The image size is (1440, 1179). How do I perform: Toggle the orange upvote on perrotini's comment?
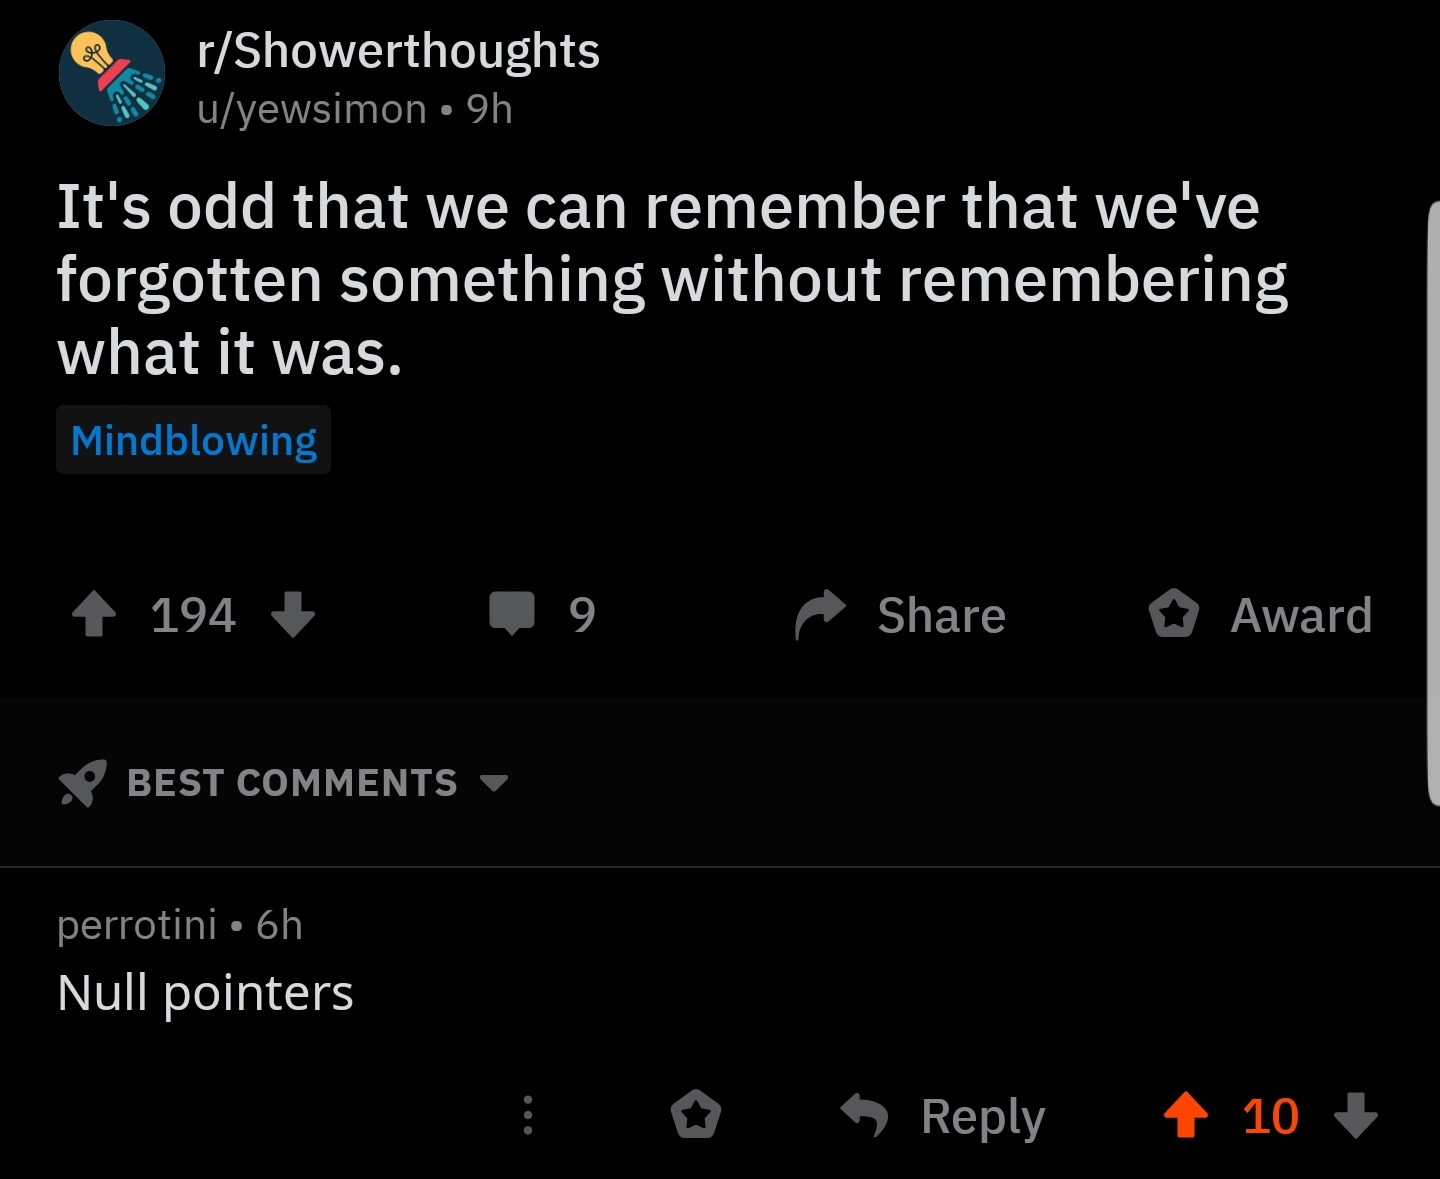point(1186,1115)
